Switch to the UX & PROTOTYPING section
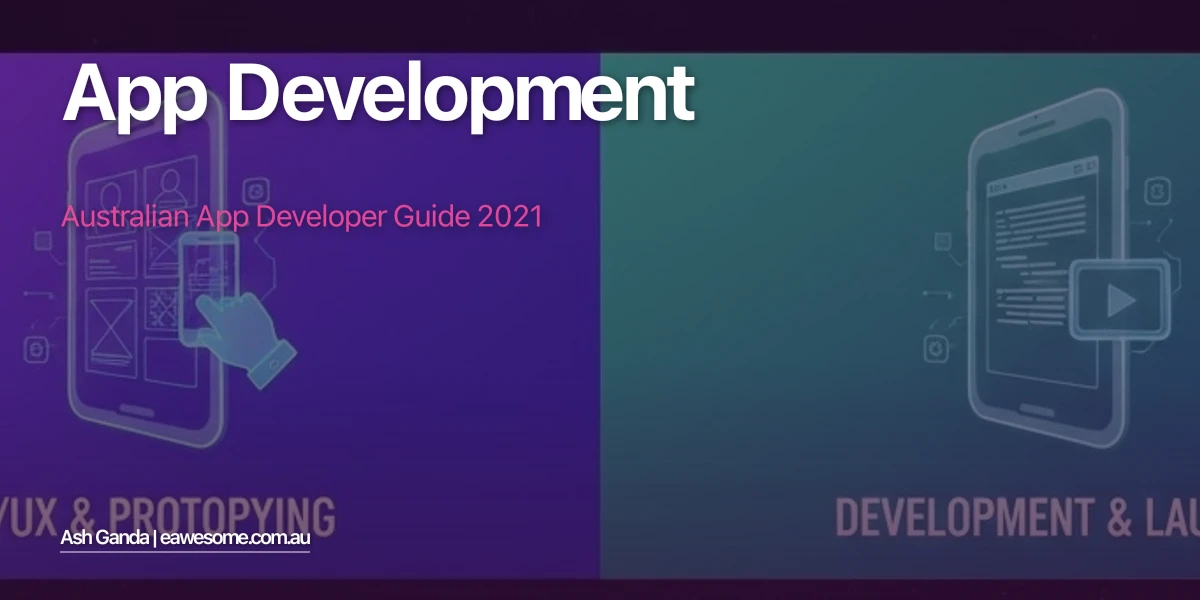This screenshot has width=1200, height=600. 170,510
